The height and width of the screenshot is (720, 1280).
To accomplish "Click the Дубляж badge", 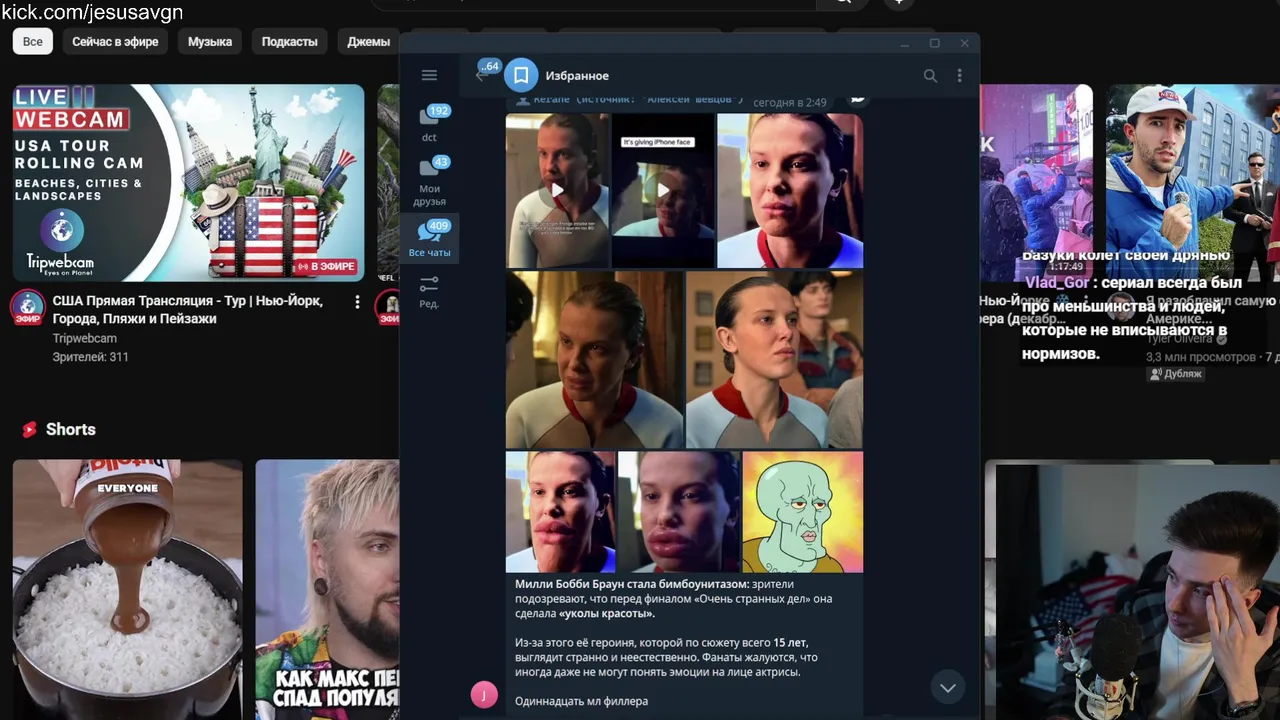I will 1176,374.
